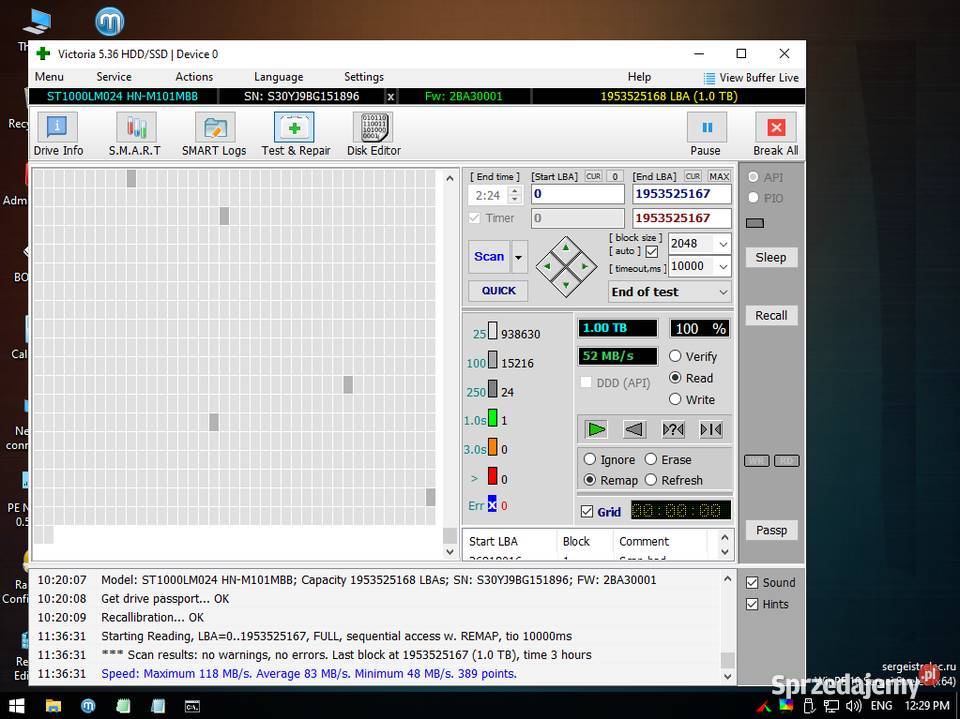Select the Remap radio button

click(589, 480)
